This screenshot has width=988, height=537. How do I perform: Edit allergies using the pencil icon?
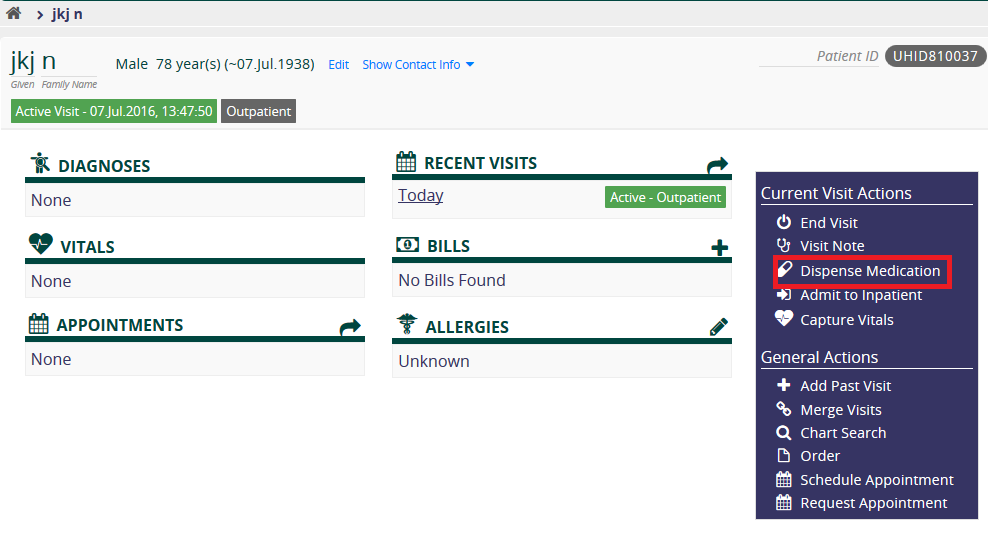pos(719,326)
